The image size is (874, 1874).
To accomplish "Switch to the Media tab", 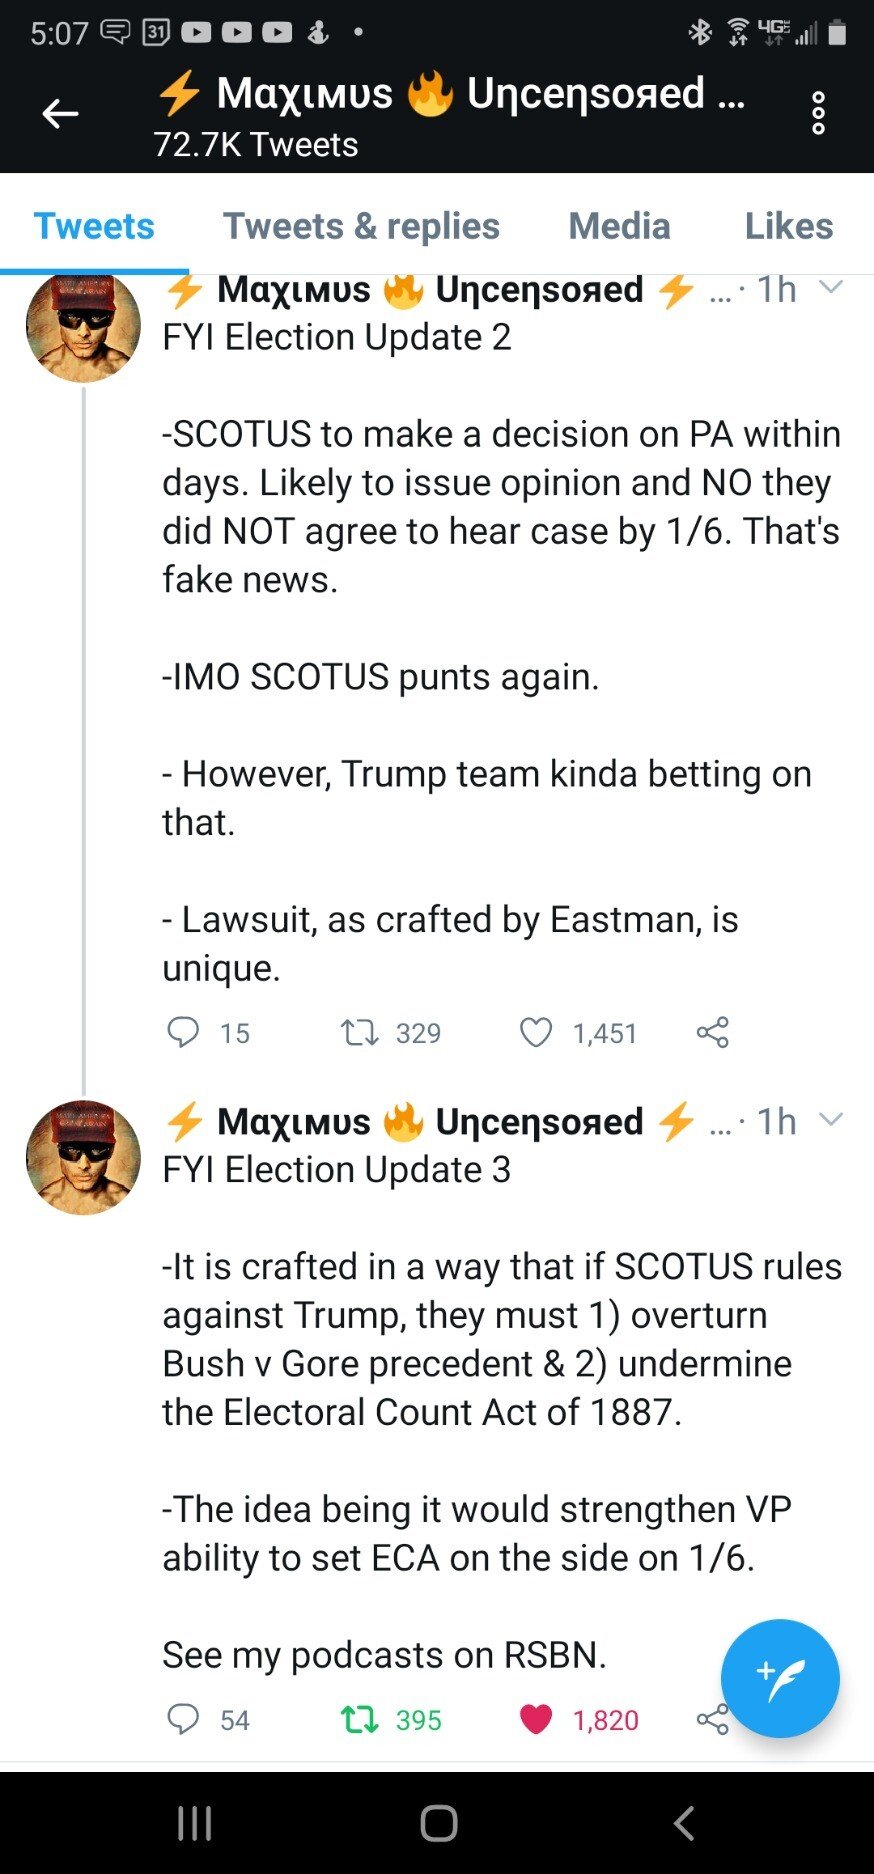I will point(619,226).
